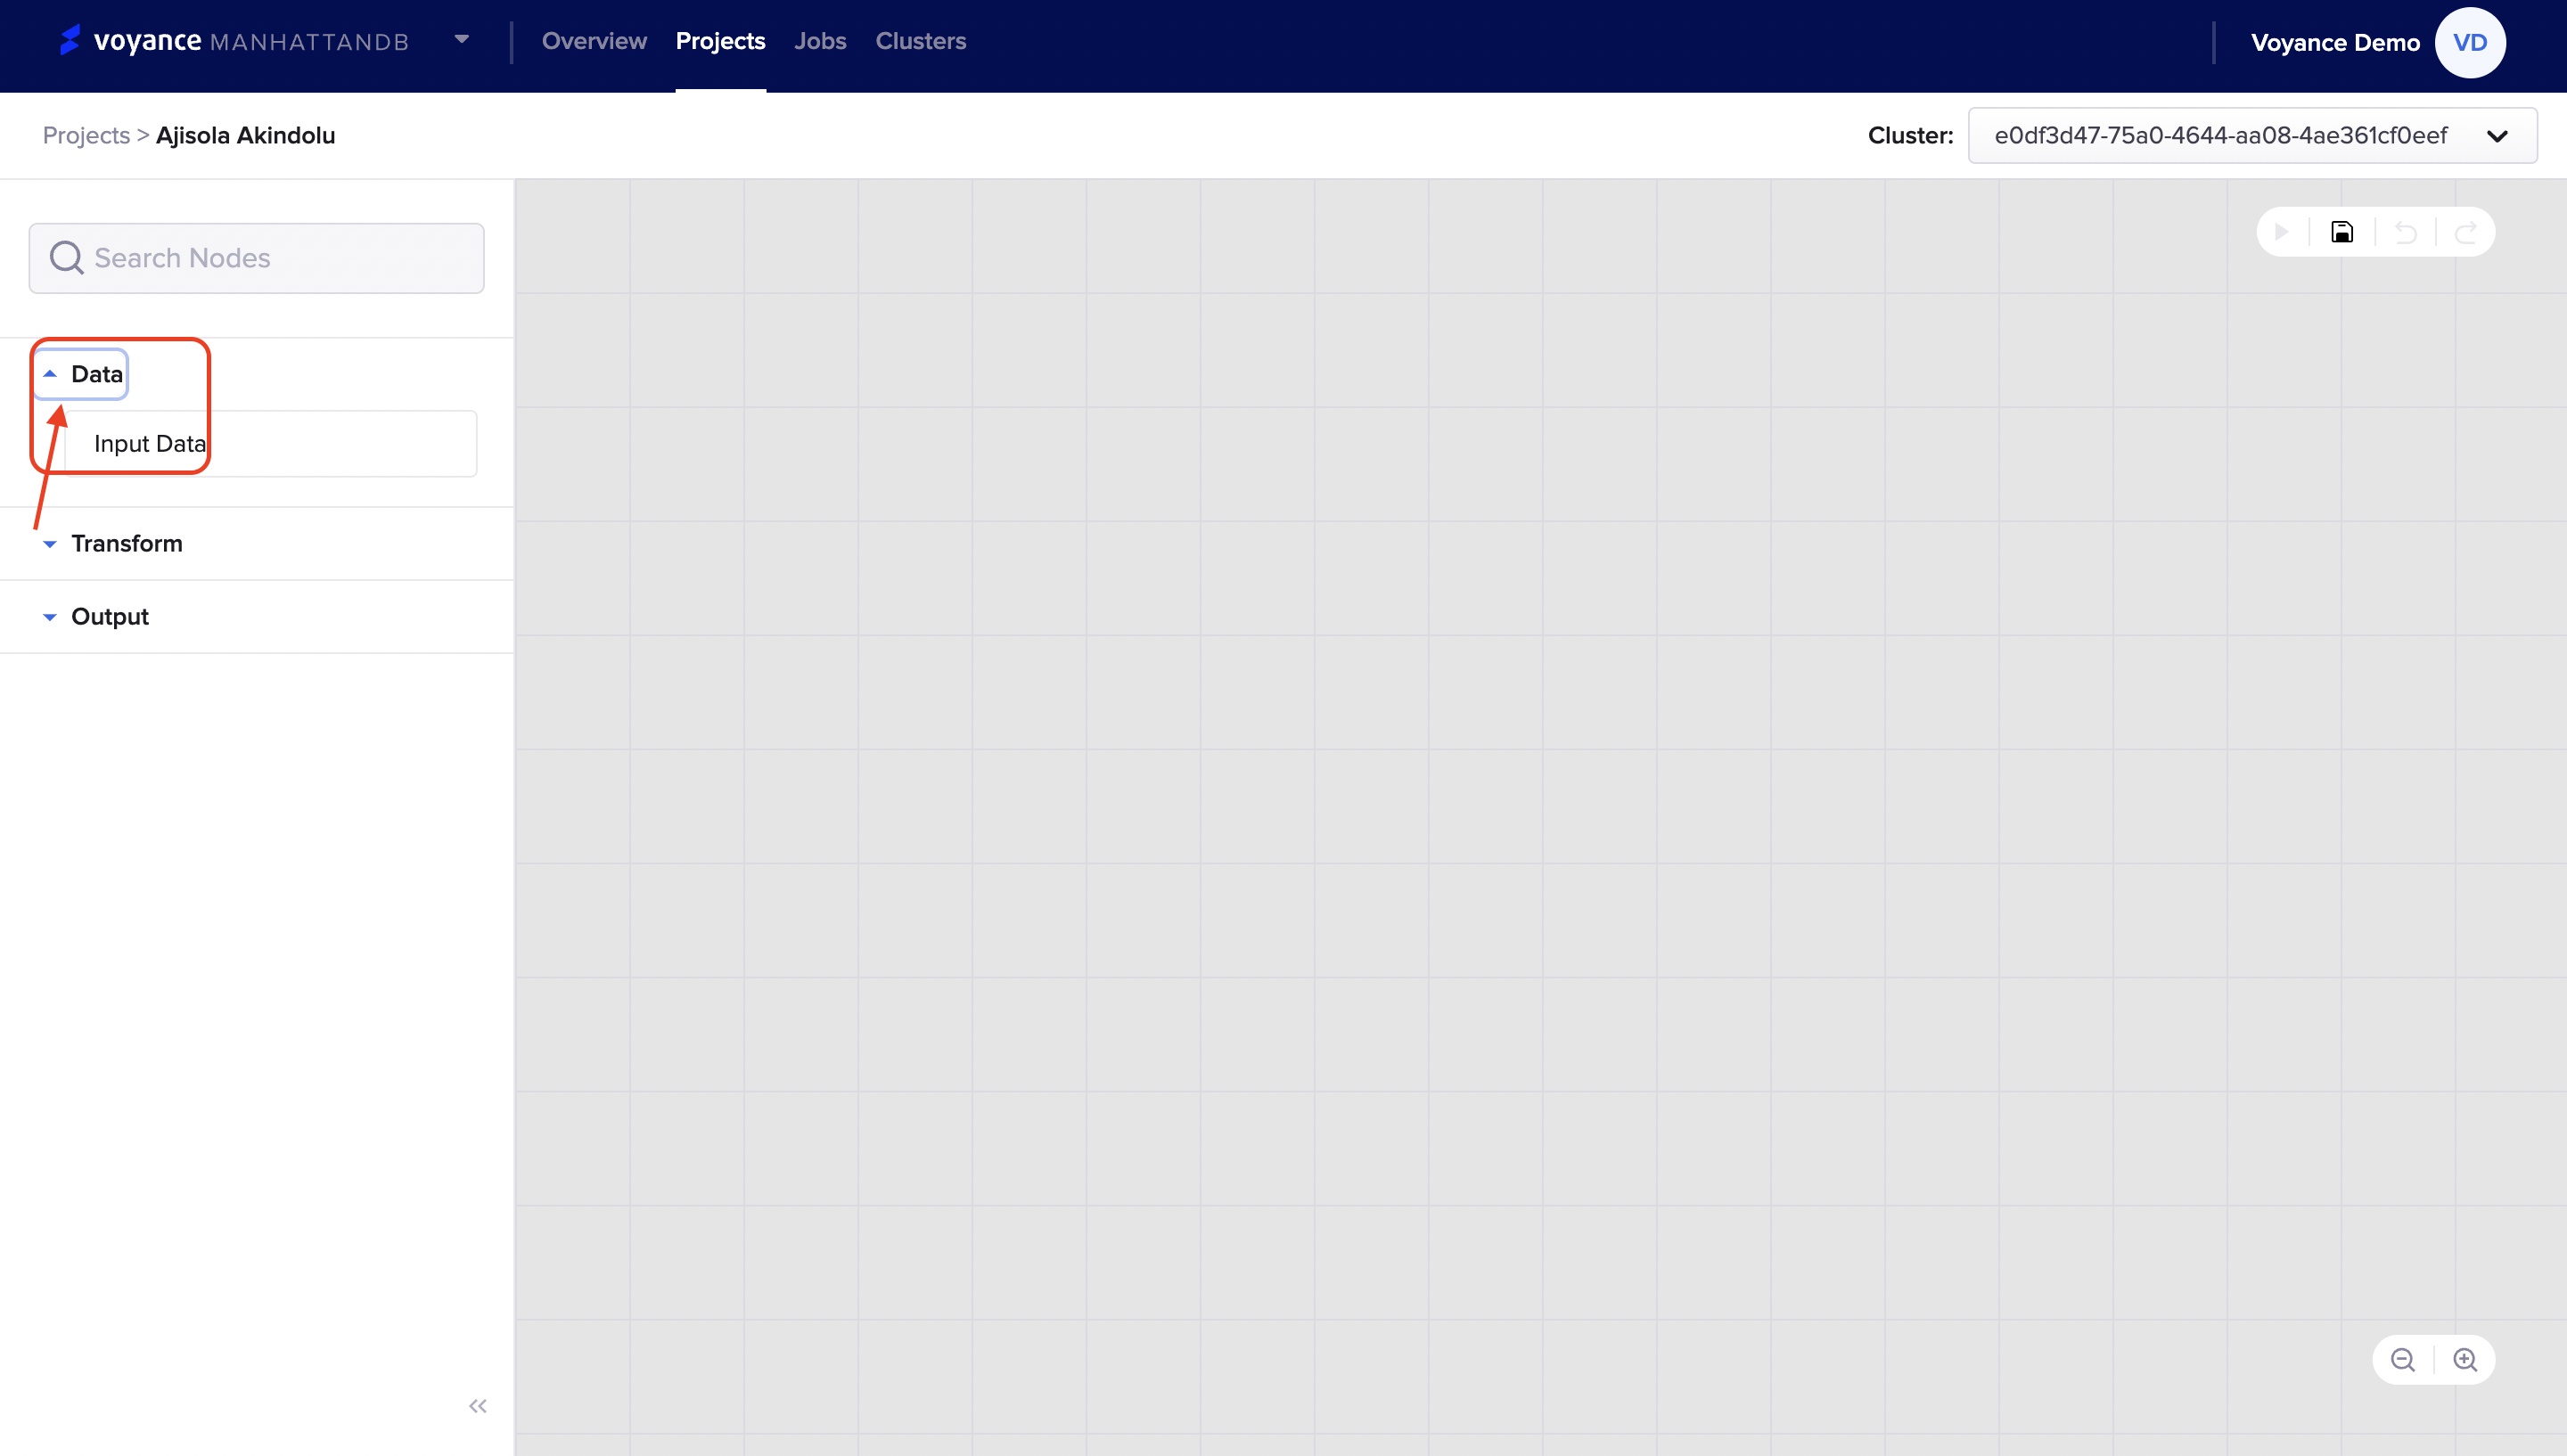Screen dimensions: 2567x1456
Task: Zoom in the canvas
Action: (x=2465, y=1360)
